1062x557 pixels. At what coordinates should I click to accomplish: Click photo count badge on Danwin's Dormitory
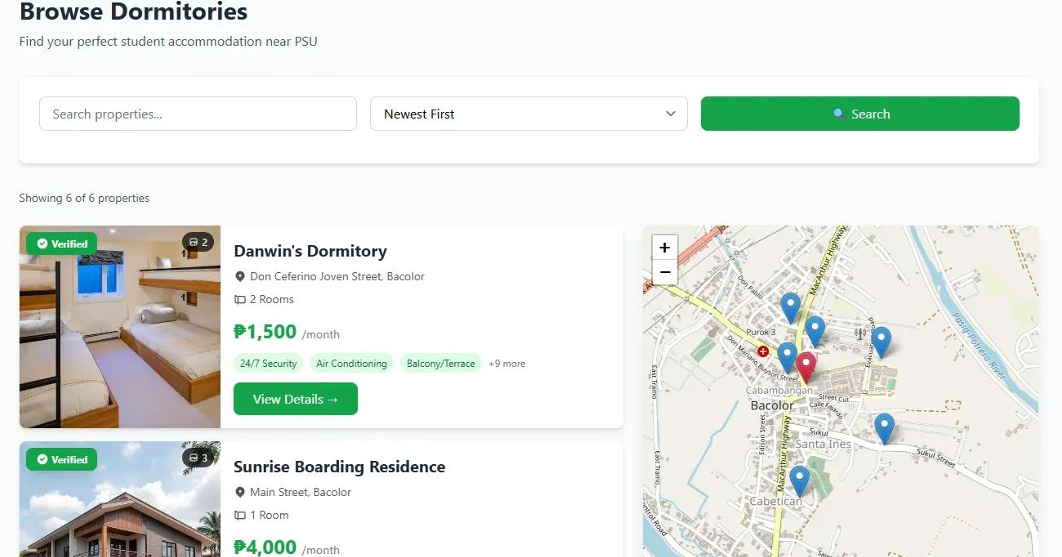tap(198, 242)
